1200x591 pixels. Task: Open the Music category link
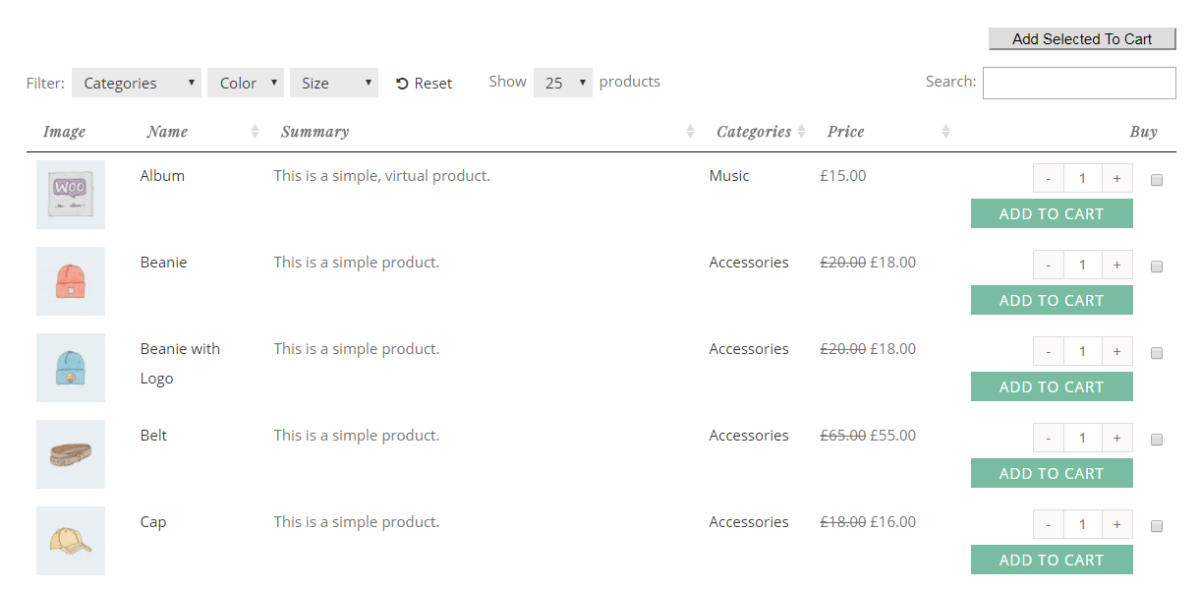pos(729,175)
